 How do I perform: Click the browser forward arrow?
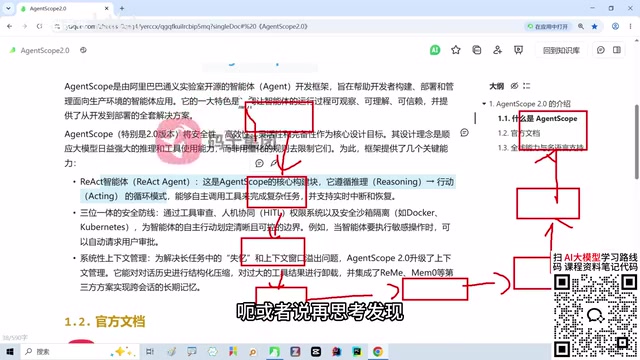24,26
